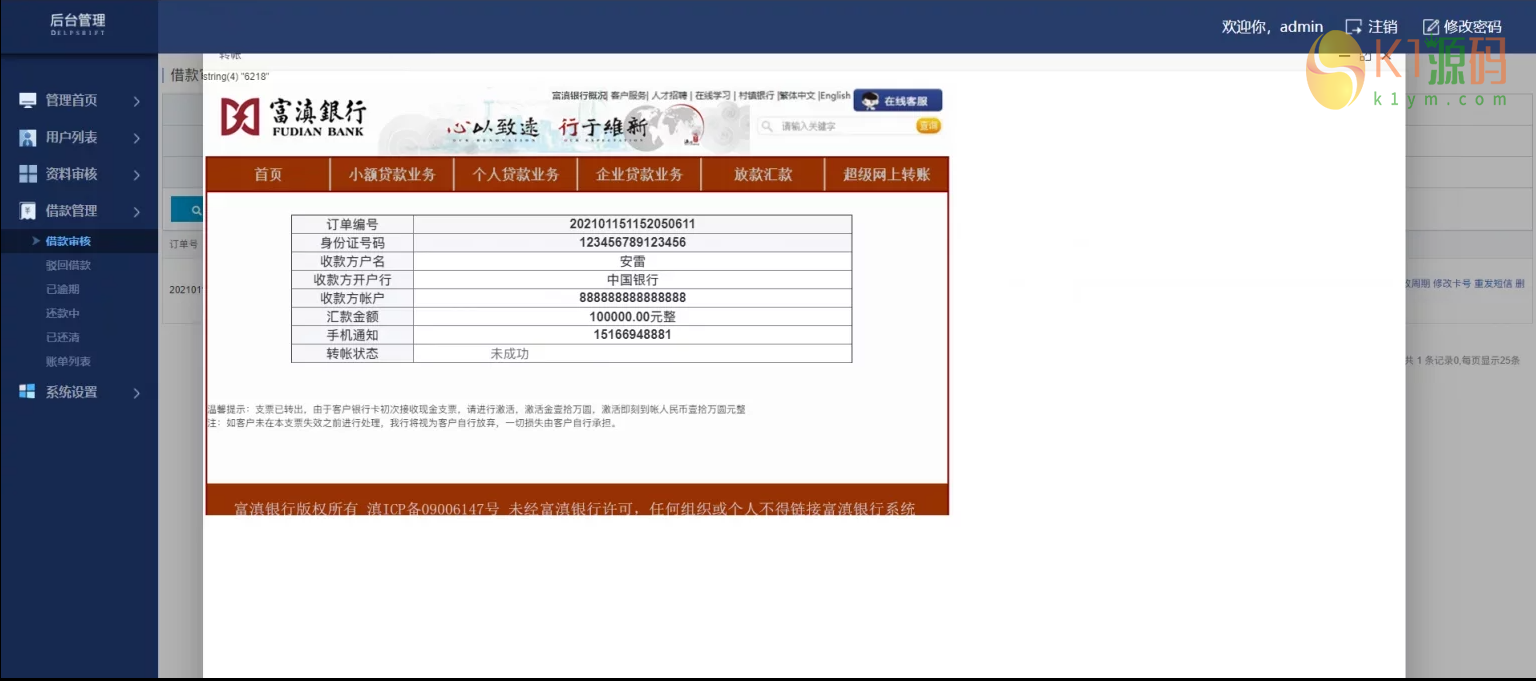Expand the 管理首页 chevron
Viewport: 1536px width, 681px height.
tap(137, 101)
